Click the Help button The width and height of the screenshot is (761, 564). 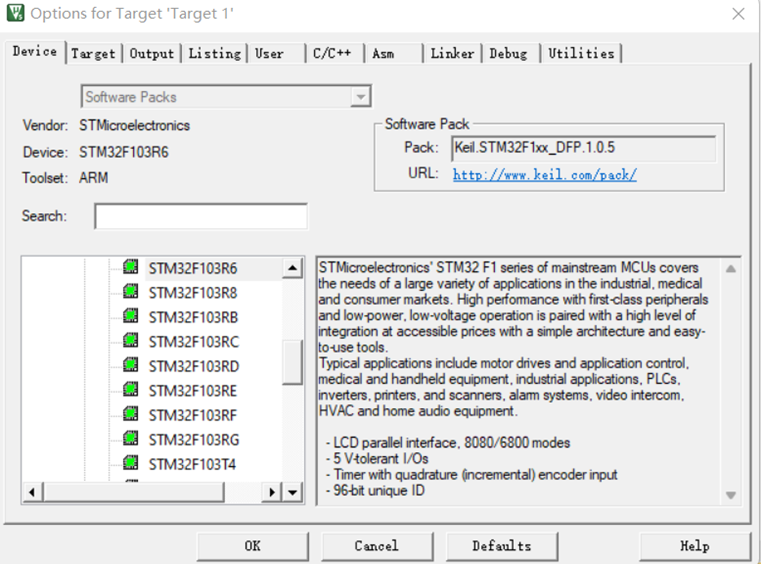point(695,546)
